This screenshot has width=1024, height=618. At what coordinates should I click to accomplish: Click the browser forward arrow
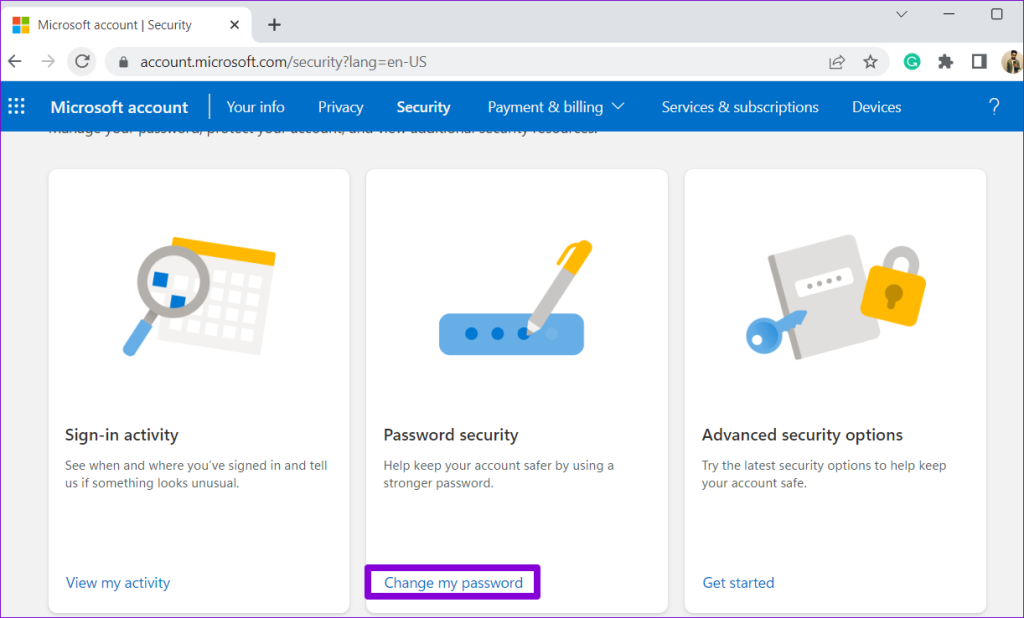click(48, 61)
